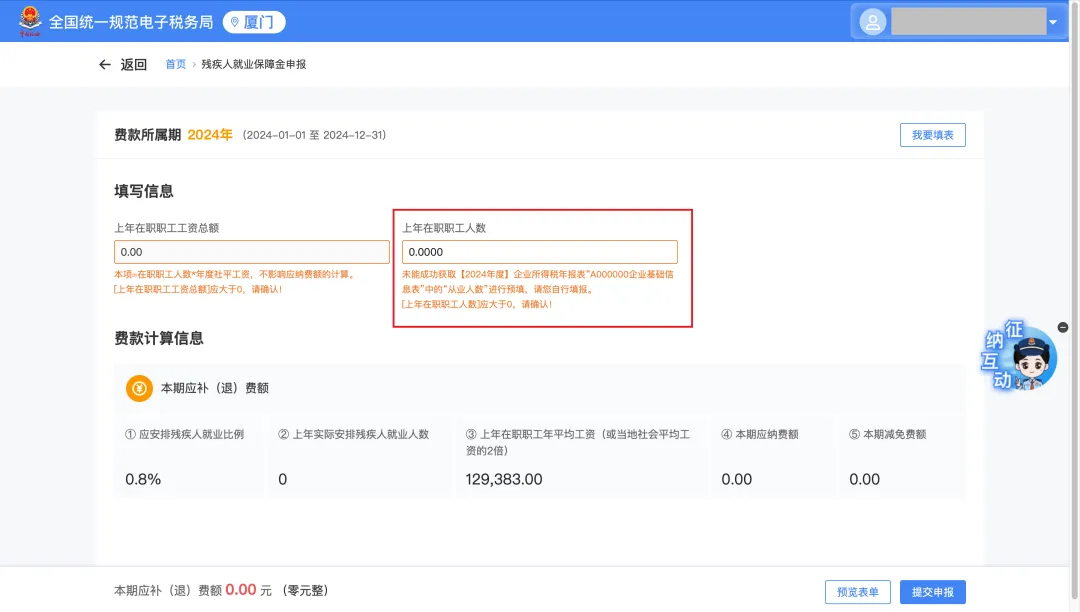Click the breadcrumb chevron separator after 首页
1080x612 pixels.
point(194,64)
